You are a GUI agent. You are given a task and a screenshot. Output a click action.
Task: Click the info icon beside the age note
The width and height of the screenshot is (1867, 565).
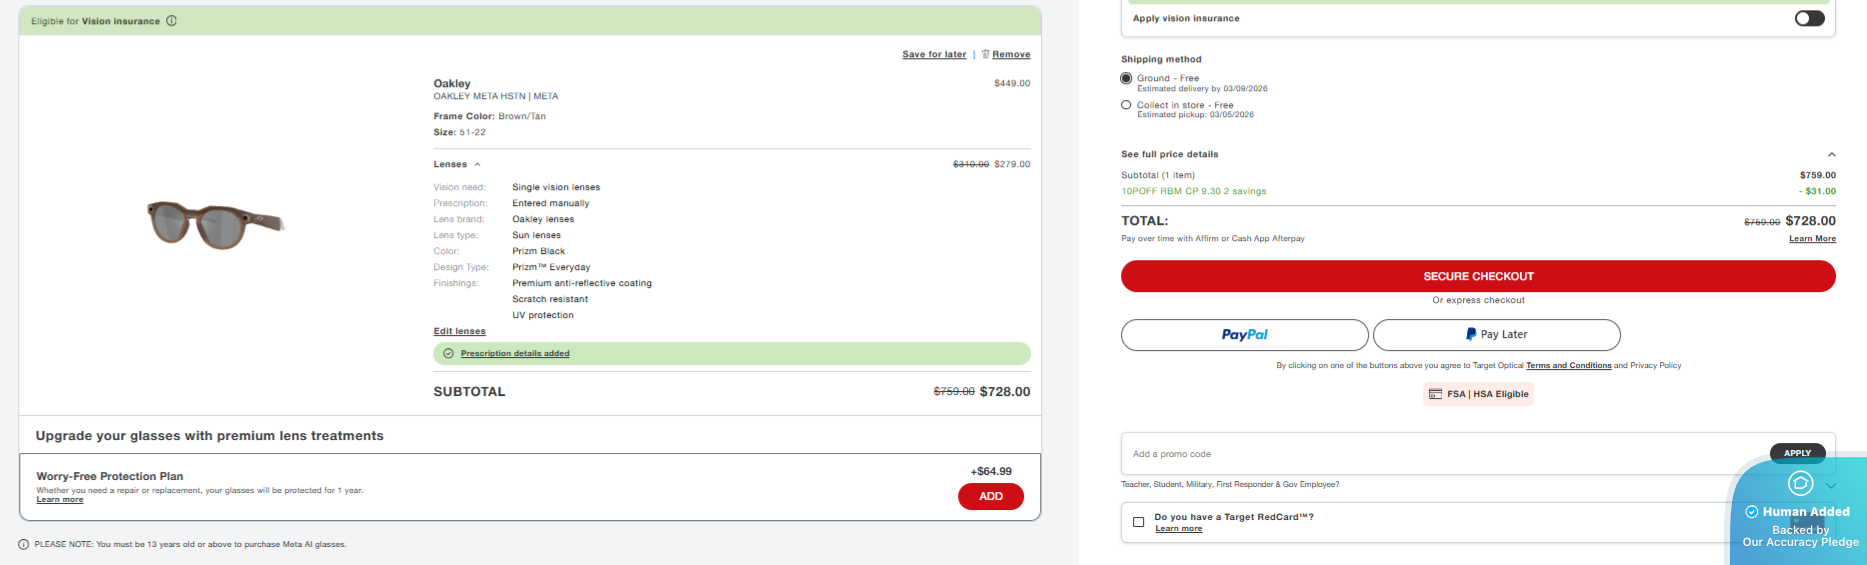[24, 545]
